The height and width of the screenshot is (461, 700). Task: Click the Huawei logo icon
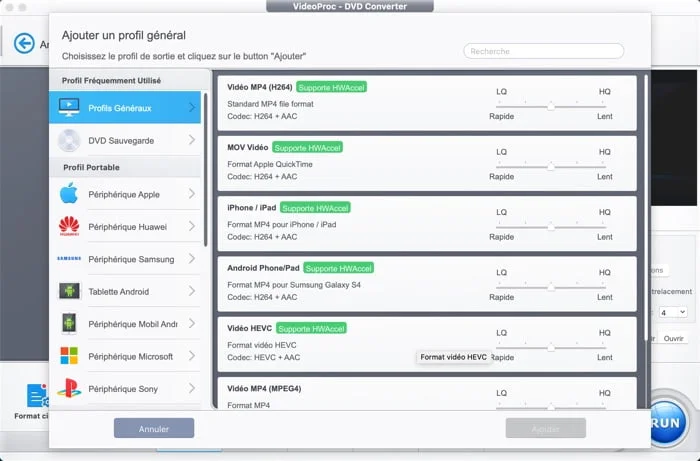(69, 226)
